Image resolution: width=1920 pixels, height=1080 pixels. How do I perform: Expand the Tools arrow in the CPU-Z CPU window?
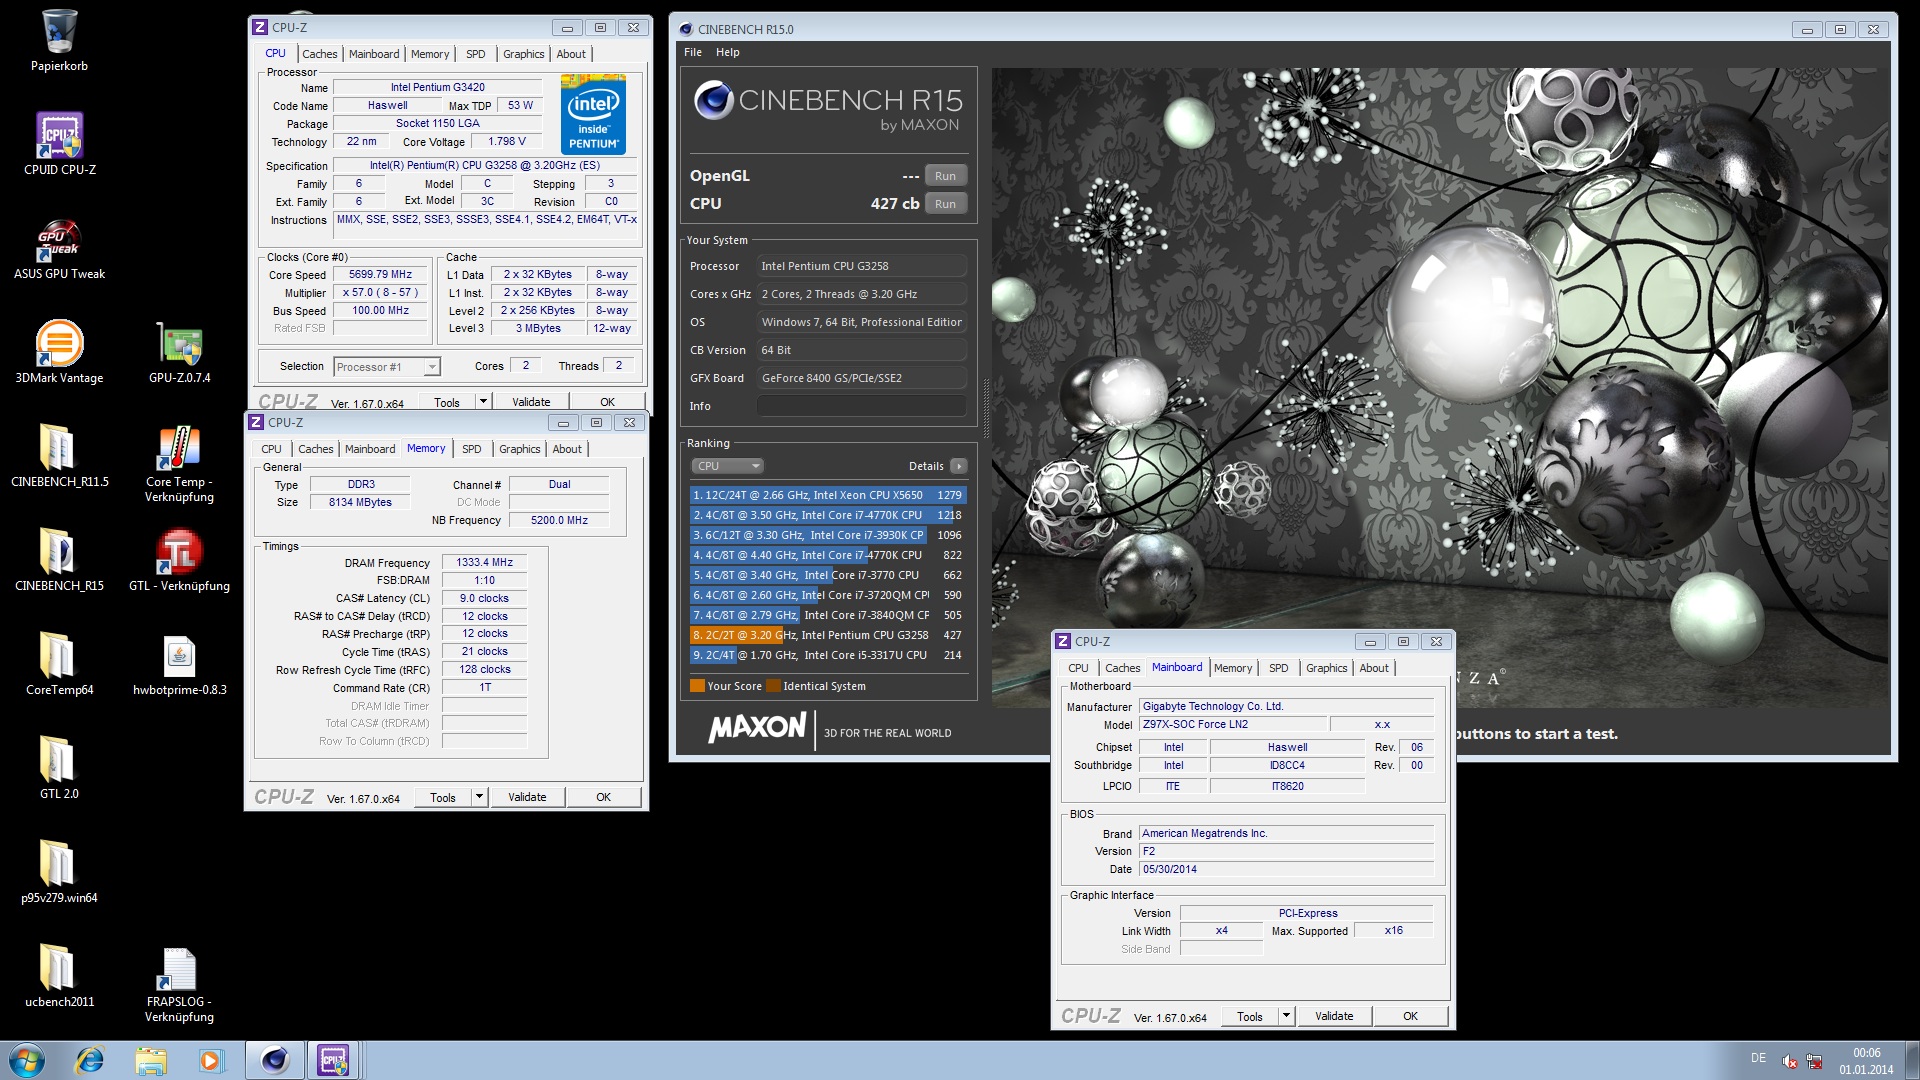click(483, 402)
